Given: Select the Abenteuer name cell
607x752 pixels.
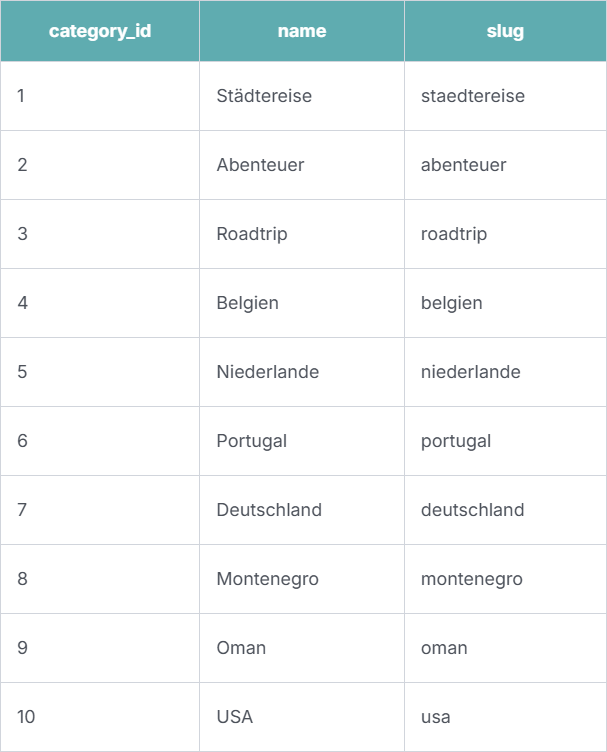Looking at the screenshot, I should click(x=260, y=165).
